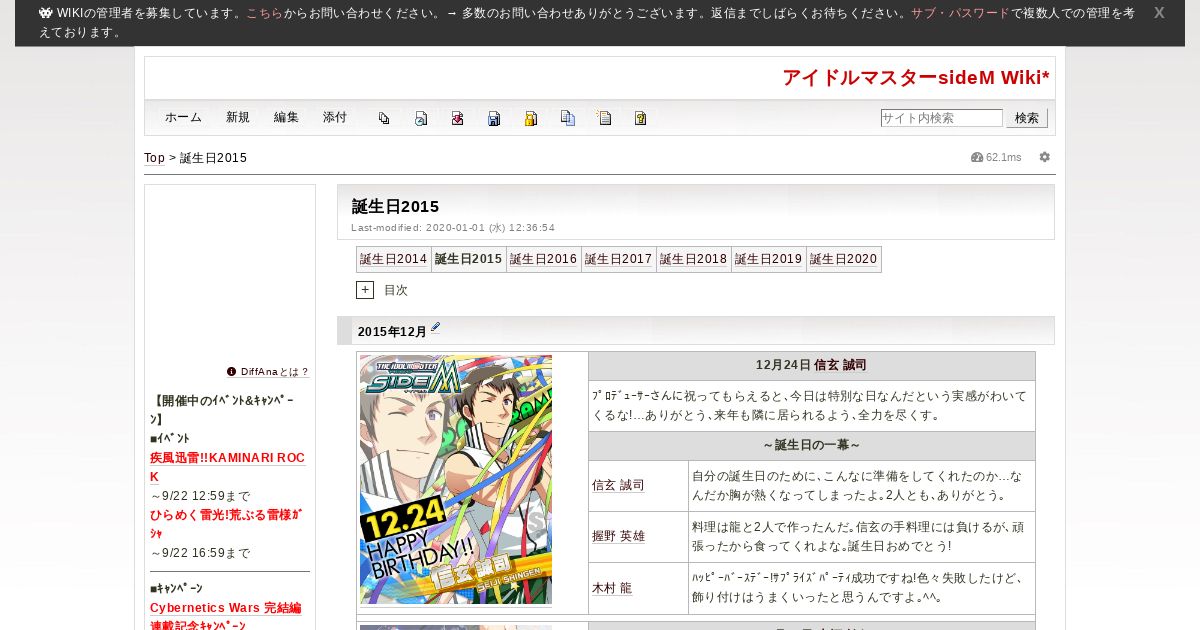Screen dimensions: 1200x630
Task: Open the 編集 menu item
Action: (x=286, y=117)
